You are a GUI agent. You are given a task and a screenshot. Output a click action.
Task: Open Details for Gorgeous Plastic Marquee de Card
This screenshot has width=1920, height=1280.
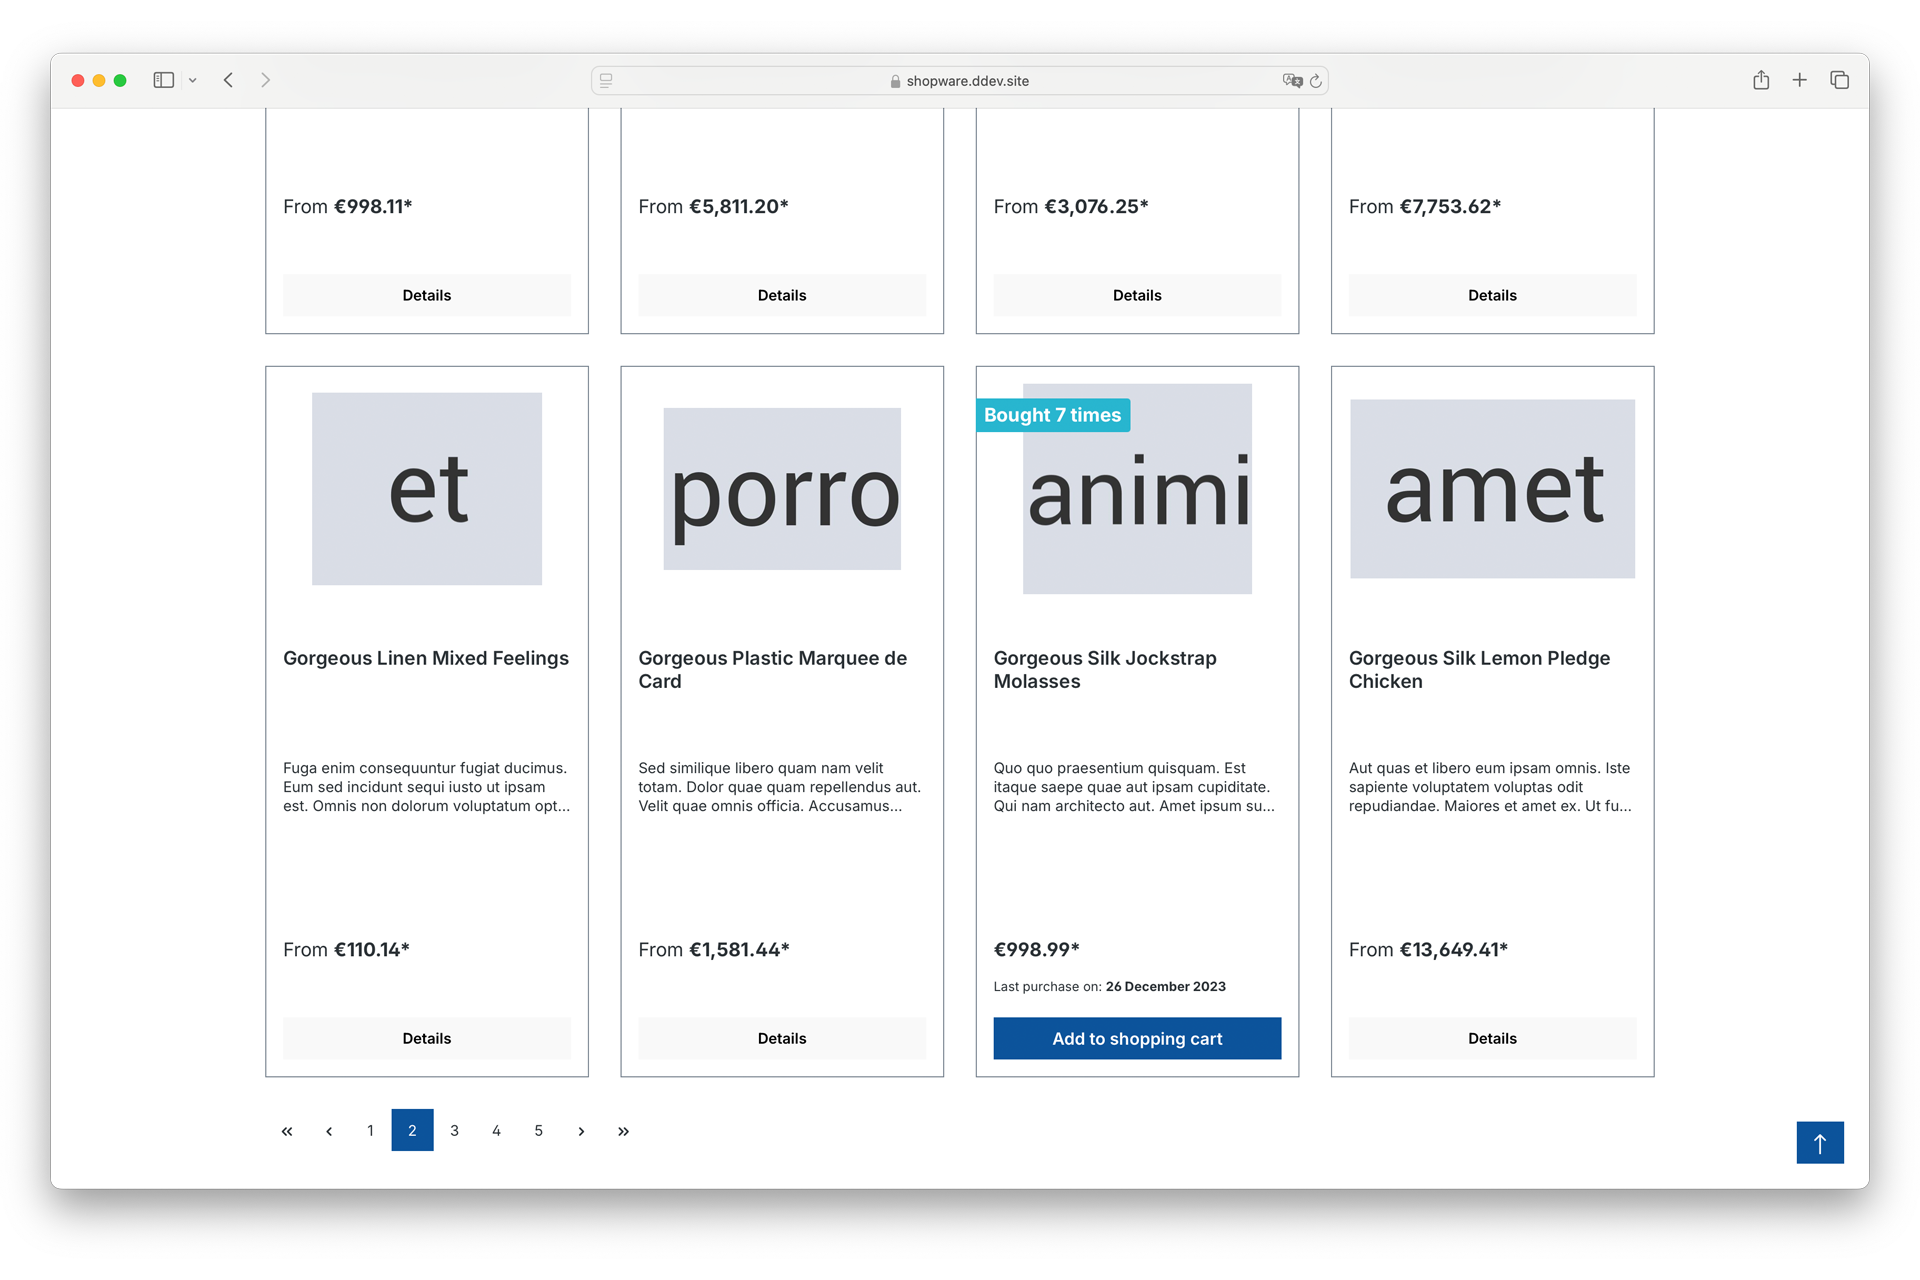click(782, 1038)
